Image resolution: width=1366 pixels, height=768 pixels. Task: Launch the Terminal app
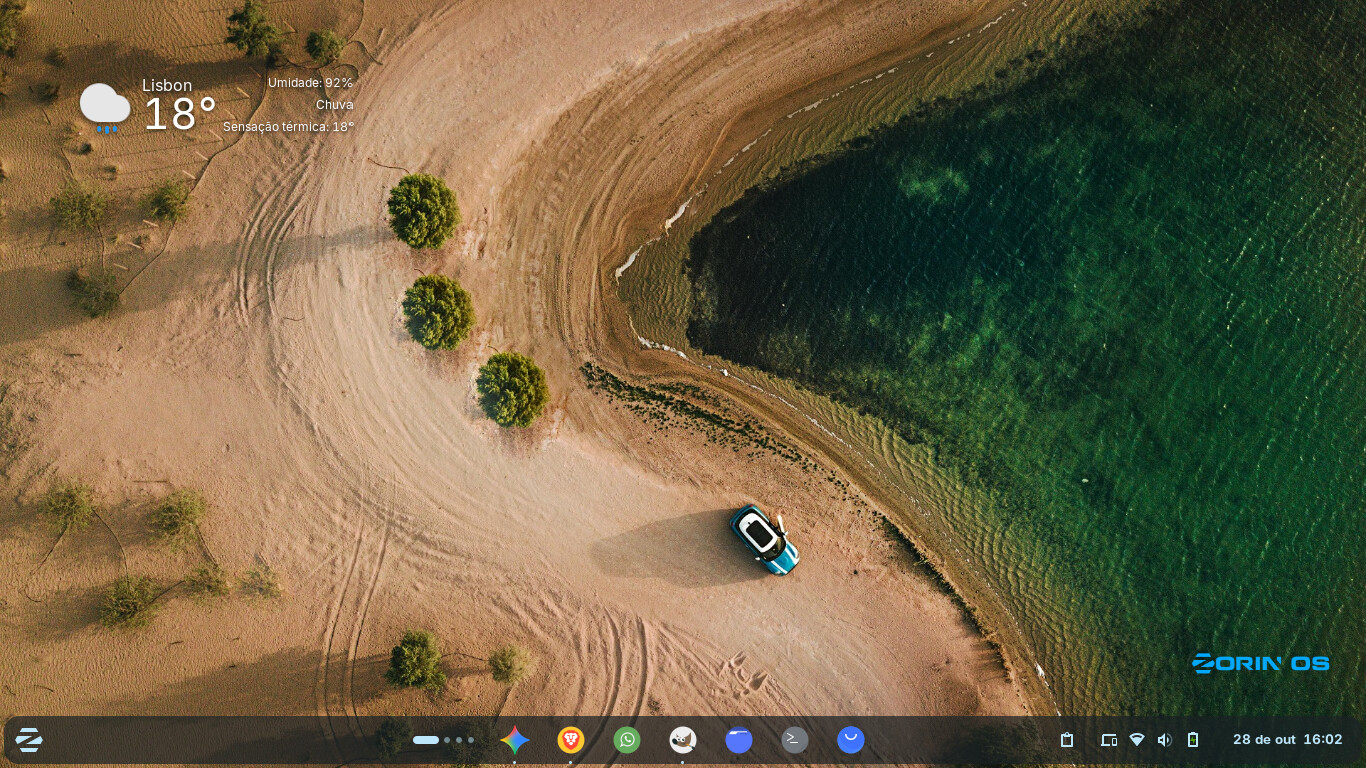click(x=795, y=740)
